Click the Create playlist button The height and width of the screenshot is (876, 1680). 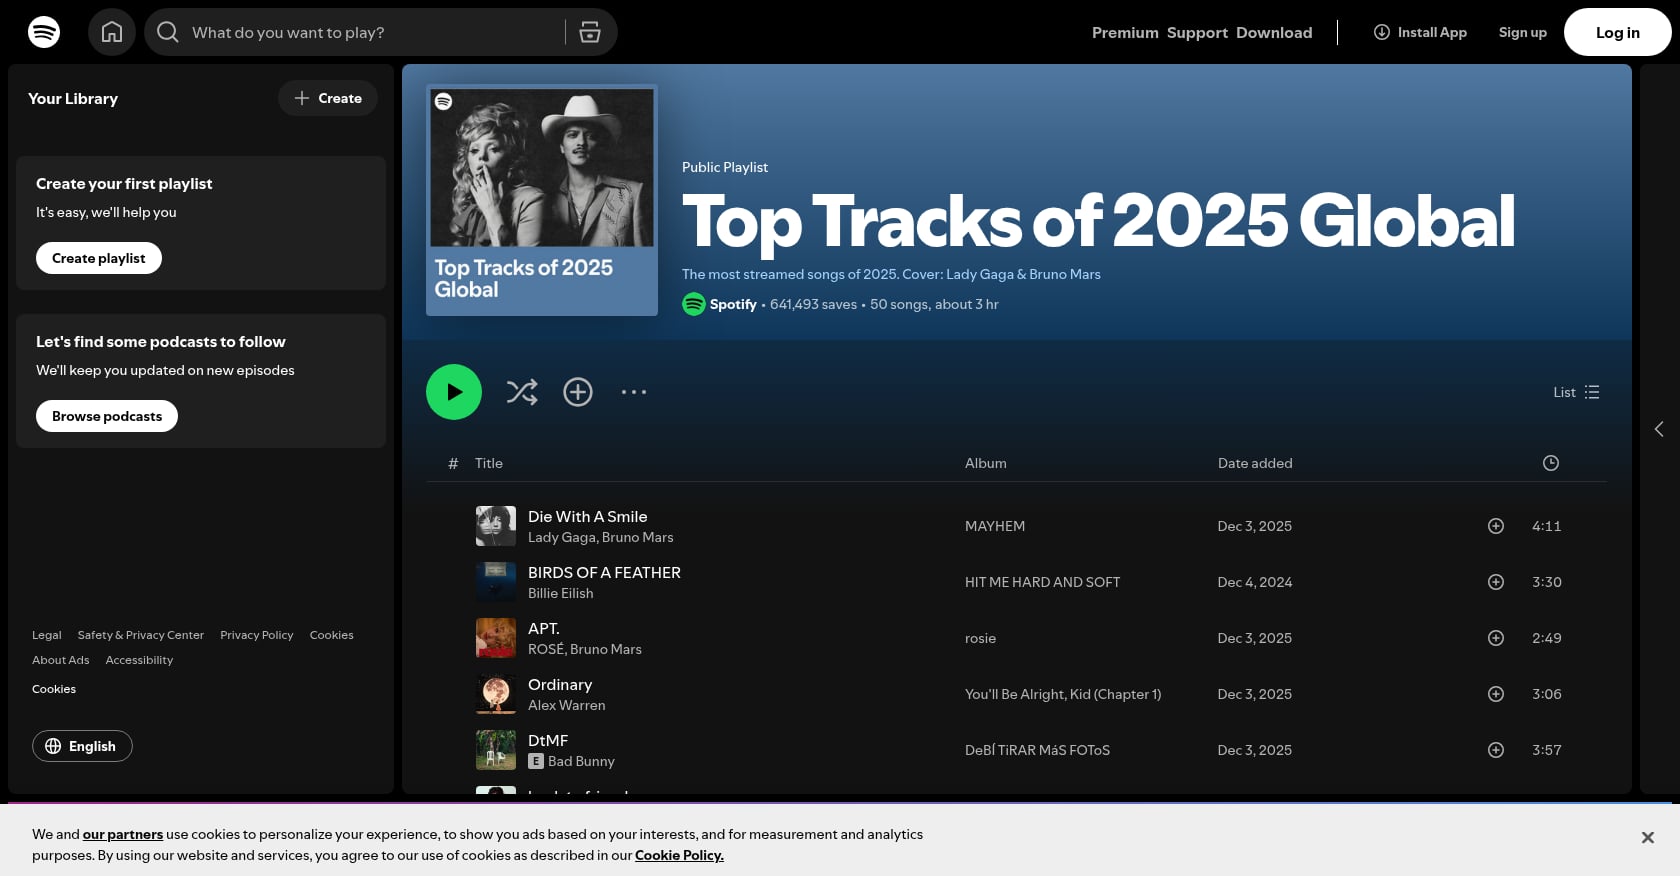coord(99,258)
